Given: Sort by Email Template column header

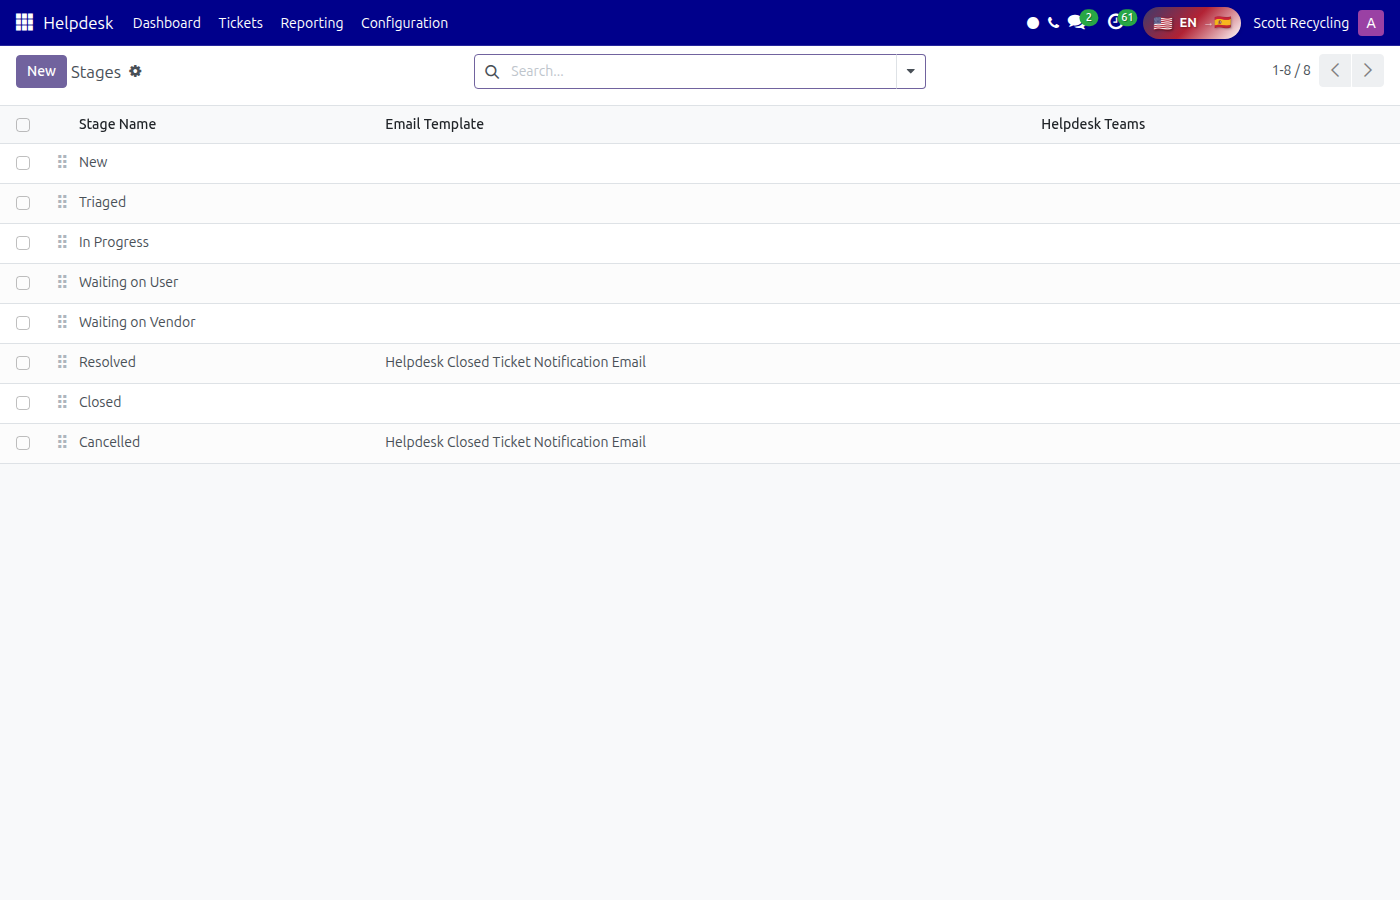Looking at the screenshot, I should coord(435,124).
